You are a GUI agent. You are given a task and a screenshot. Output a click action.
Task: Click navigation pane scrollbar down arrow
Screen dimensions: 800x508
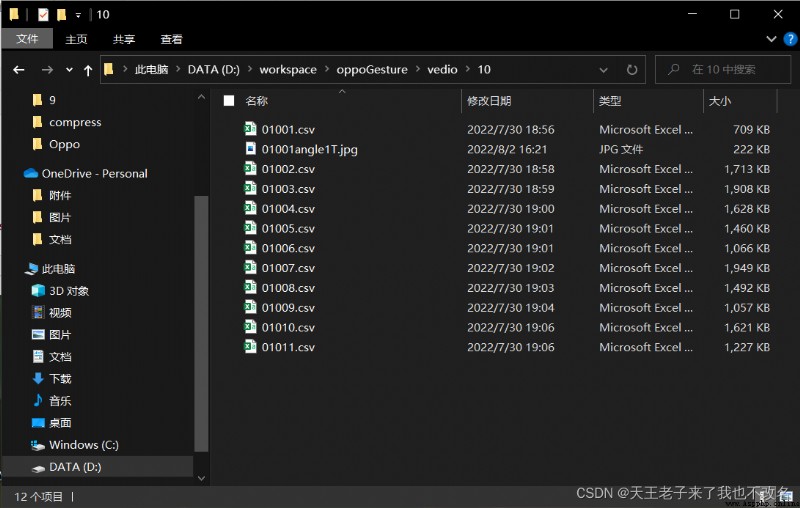[201, 478]
